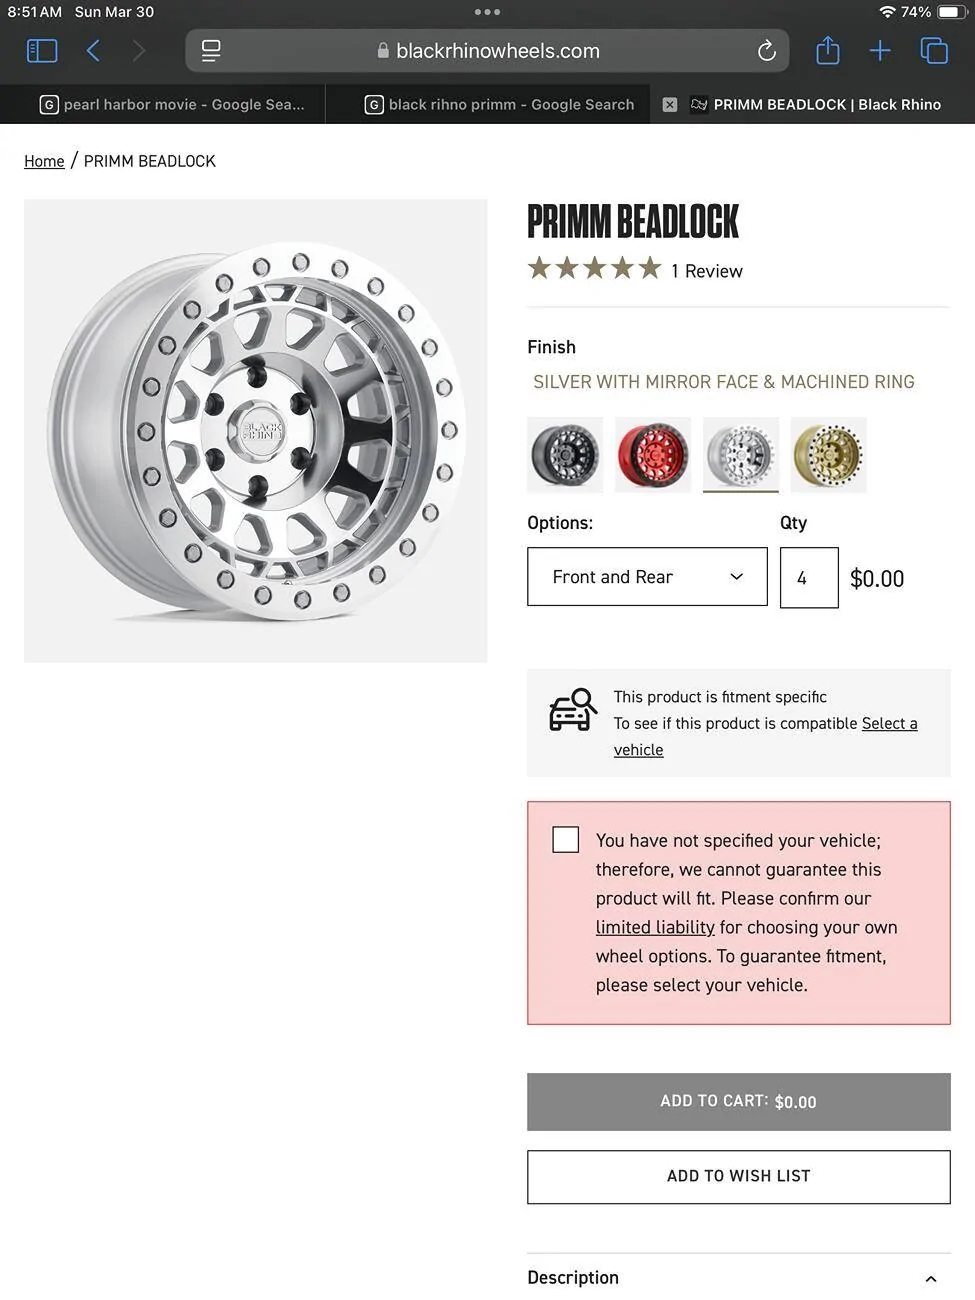Open the Home breadcrumb link
The height and width of the screenshot is (1300, 975).
[x=44, y=161]
